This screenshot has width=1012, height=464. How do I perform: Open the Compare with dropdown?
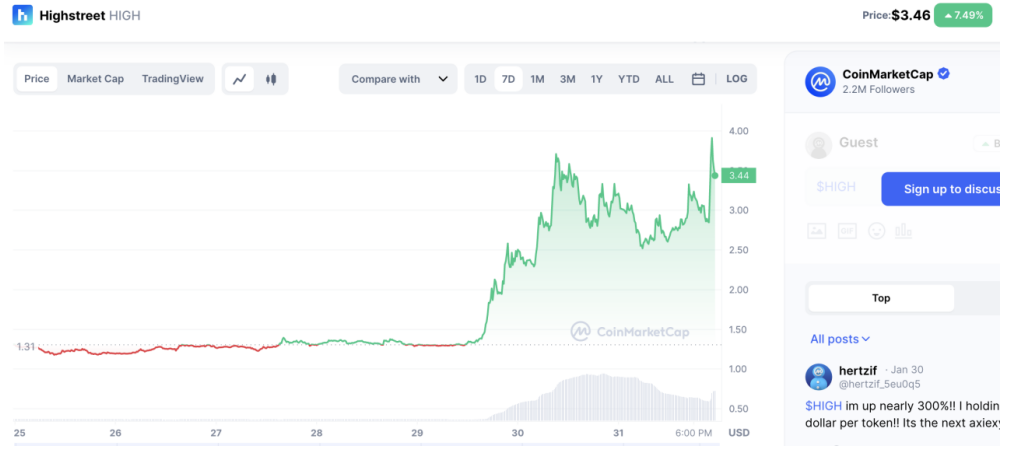click(399, 79)
